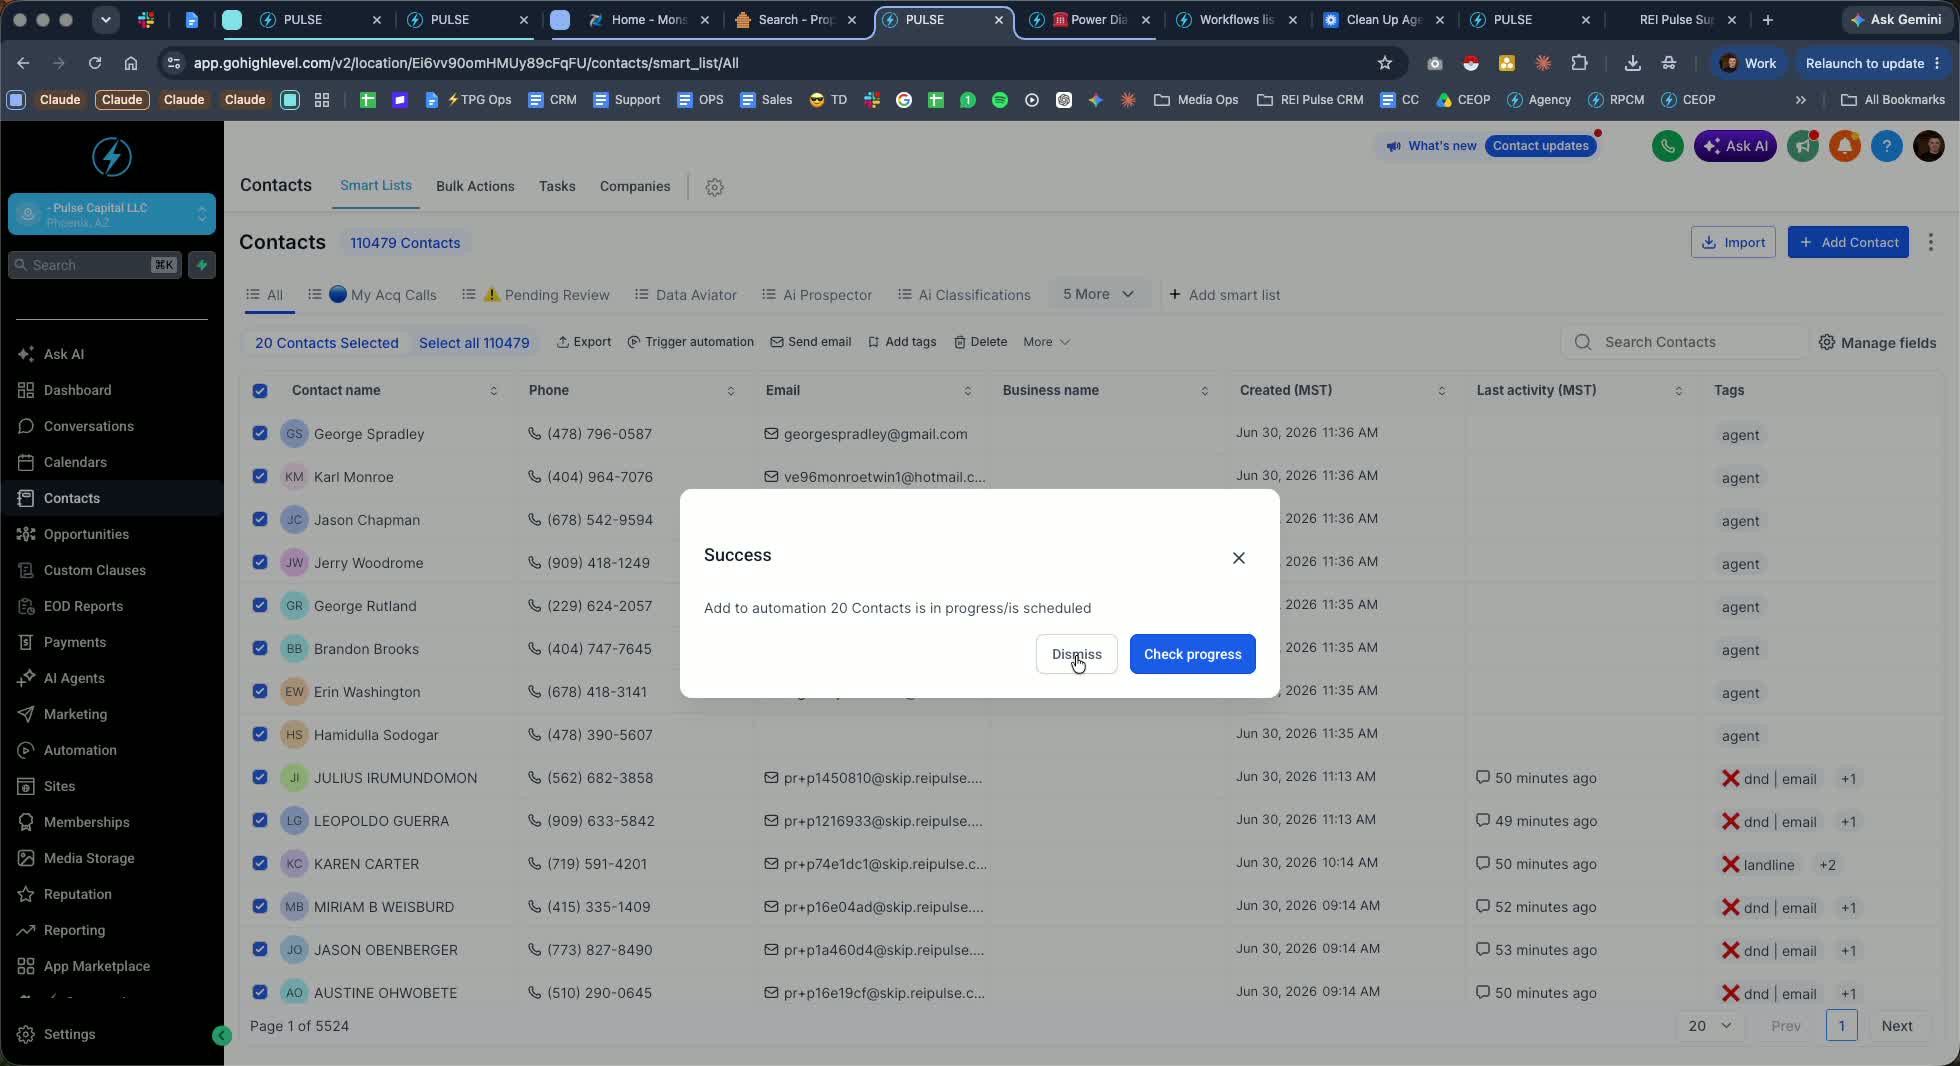Expand the 5 More smart lists dropdown

[1098, 294]
